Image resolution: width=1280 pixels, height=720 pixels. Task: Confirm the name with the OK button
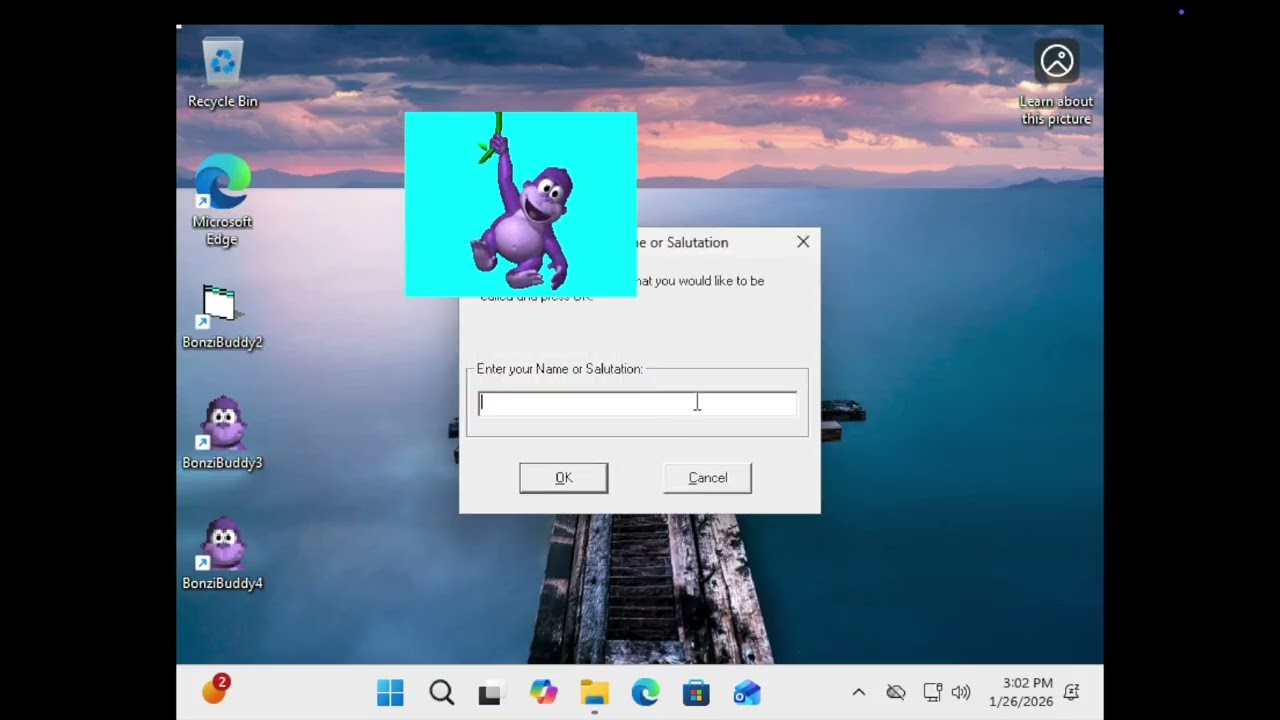563,478
